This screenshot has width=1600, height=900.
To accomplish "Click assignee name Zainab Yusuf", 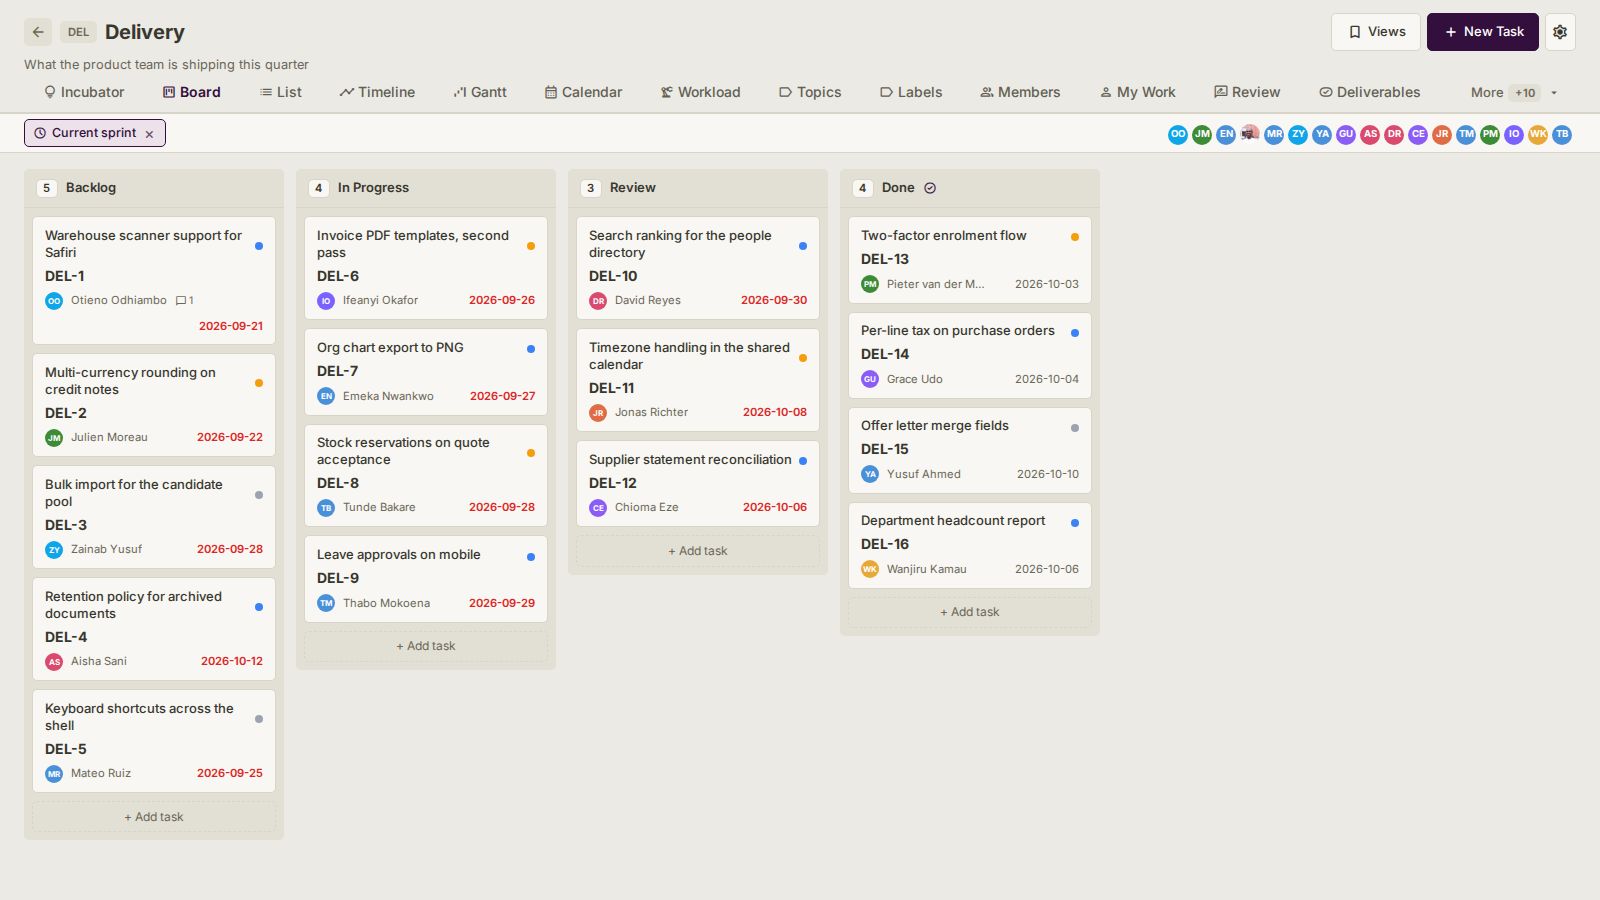I will [x=107, y=549].
